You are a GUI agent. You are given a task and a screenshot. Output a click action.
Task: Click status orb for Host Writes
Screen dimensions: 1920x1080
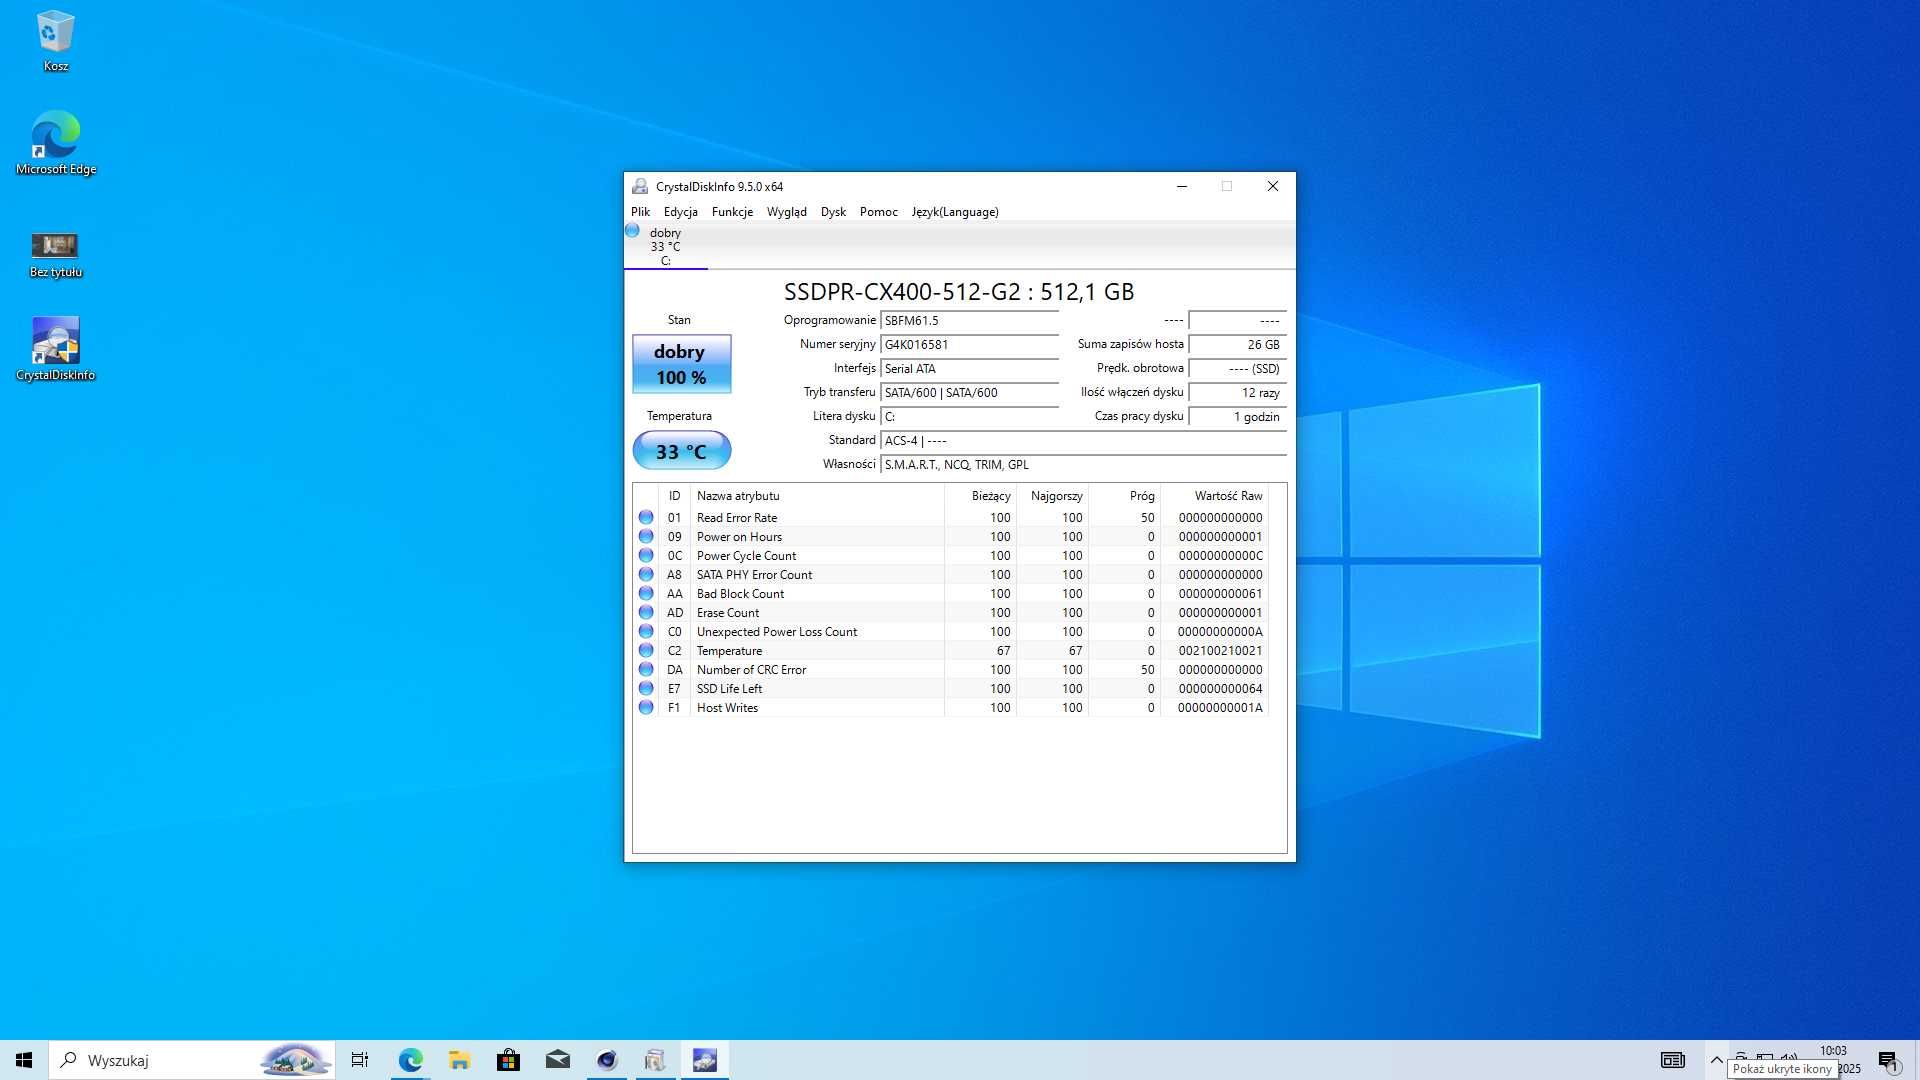tap(646, 707)
